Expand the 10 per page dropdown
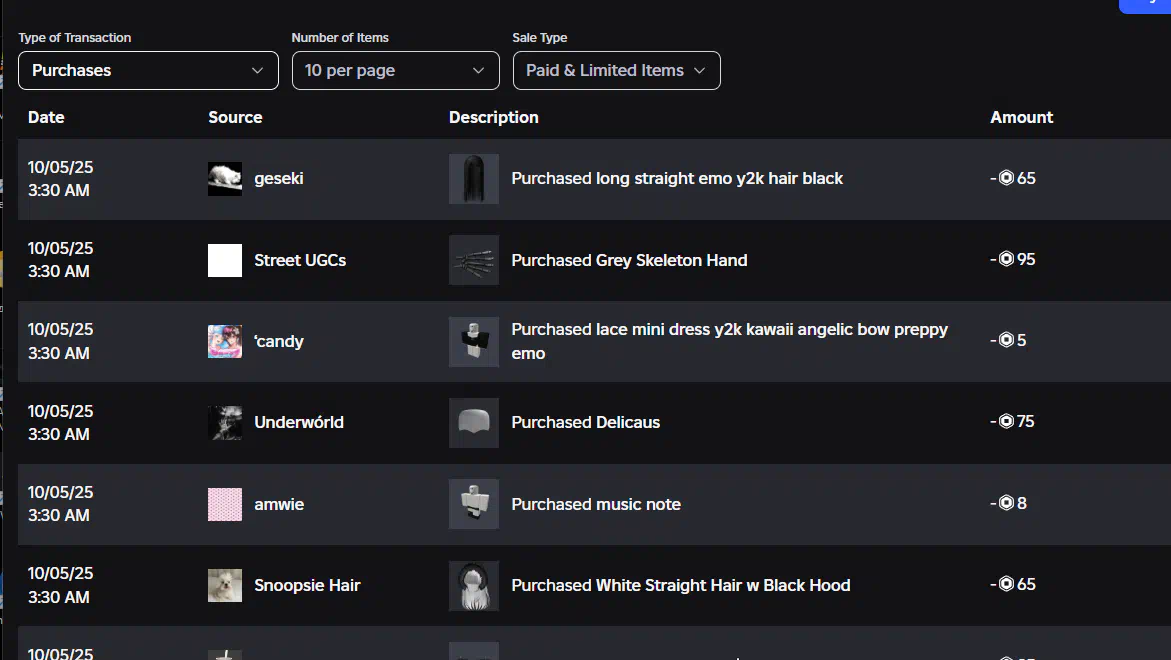 pos(395,71)
